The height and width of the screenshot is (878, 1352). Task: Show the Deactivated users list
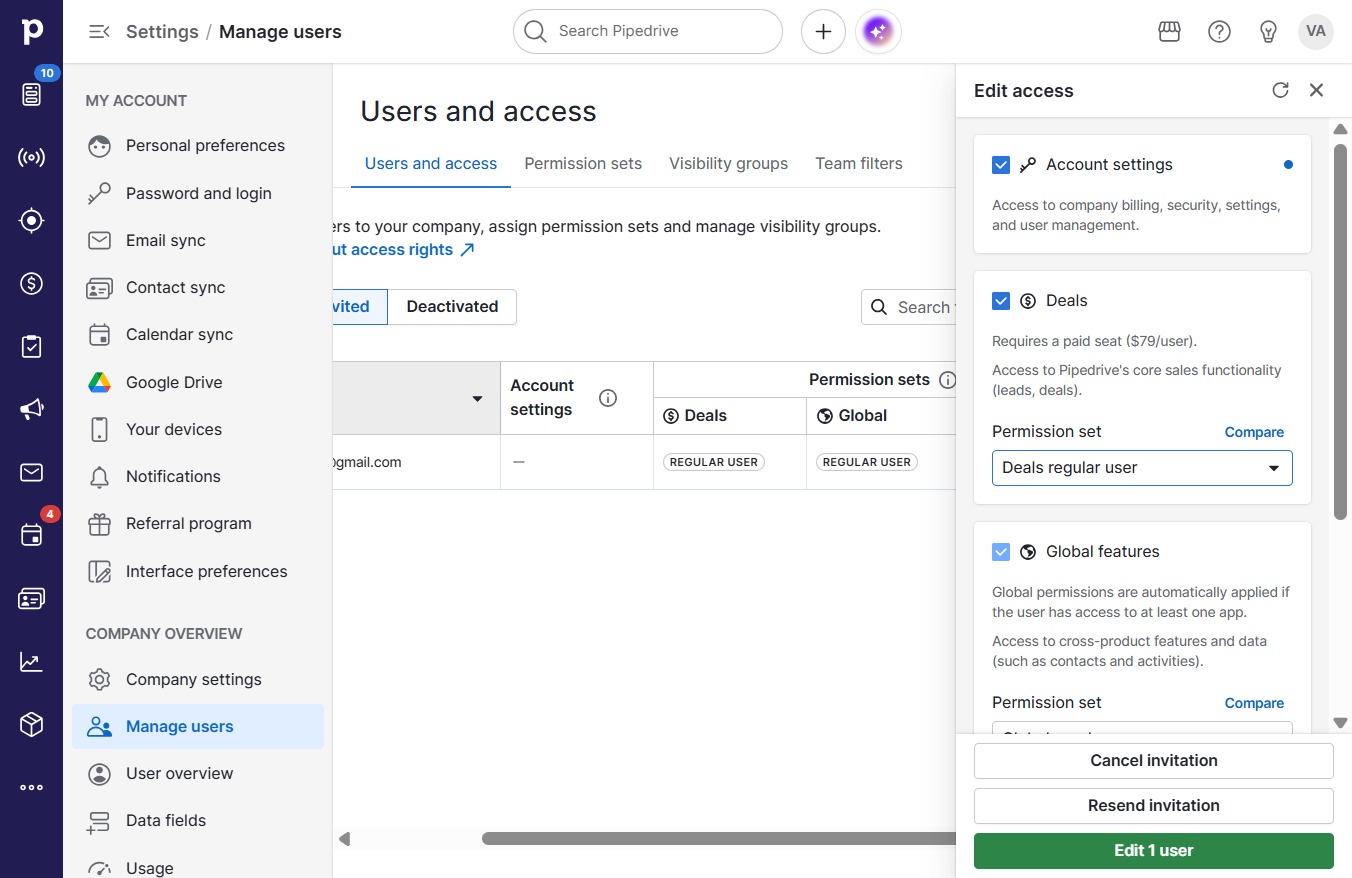(x=452, y=307)
